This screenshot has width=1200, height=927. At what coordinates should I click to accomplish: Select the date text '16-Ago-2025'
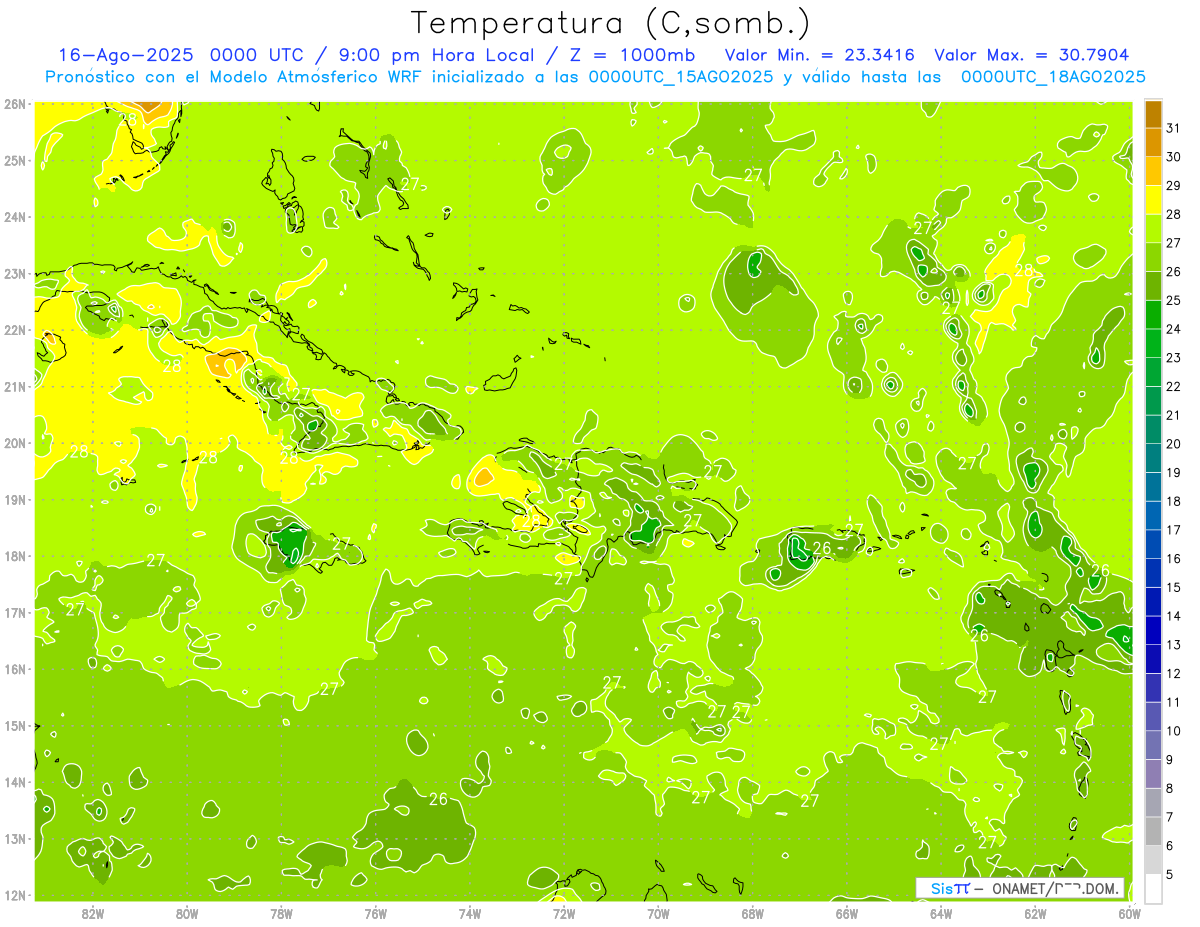(x=127, y=55)
